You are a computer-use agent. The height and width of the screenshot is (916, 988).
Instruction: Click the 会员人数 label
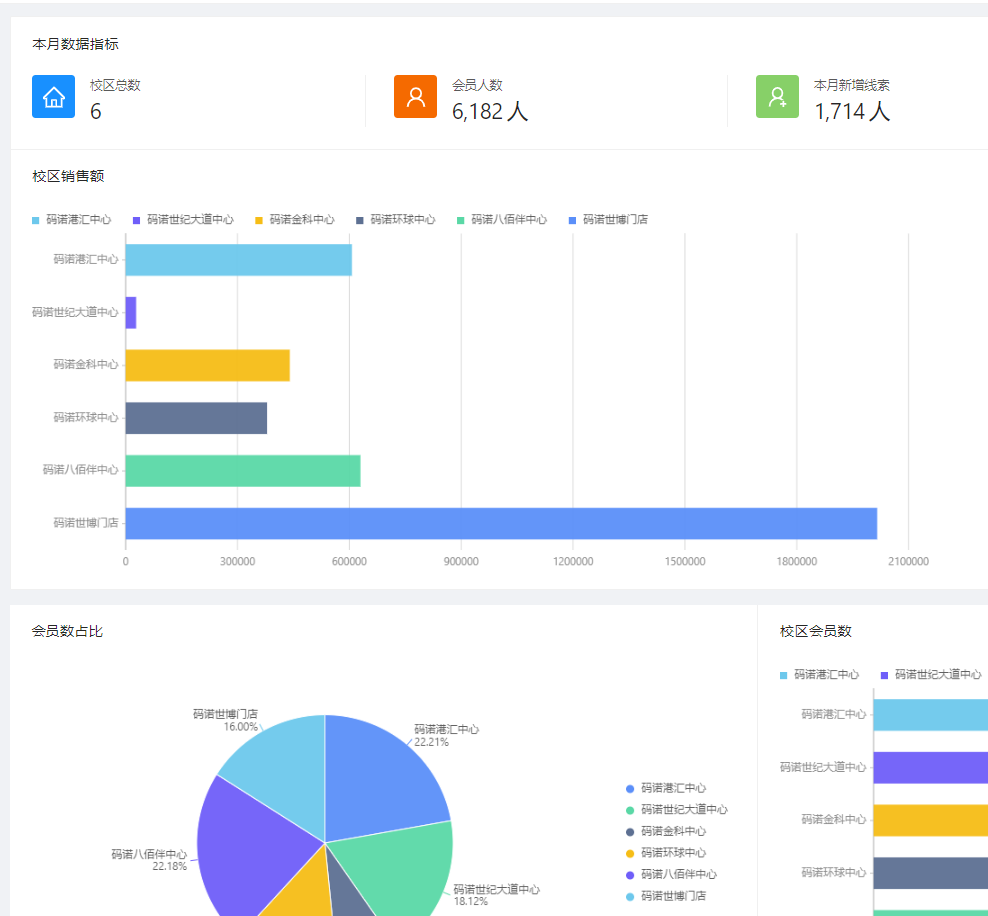(477, 85)
